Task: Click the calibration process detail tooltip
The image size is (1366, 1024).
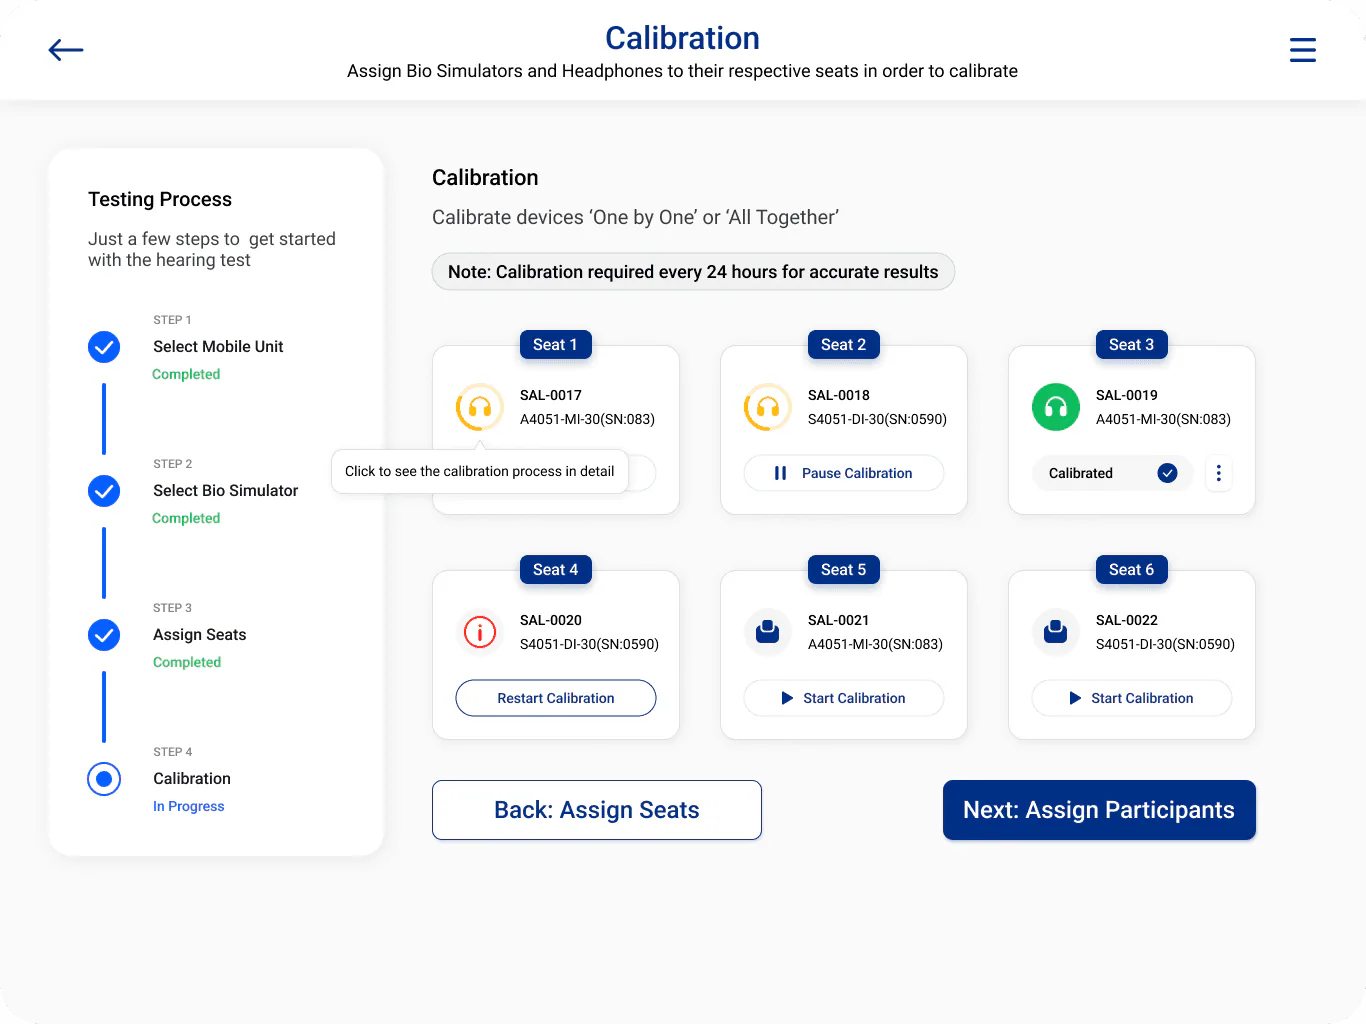Action: (480, 471)
